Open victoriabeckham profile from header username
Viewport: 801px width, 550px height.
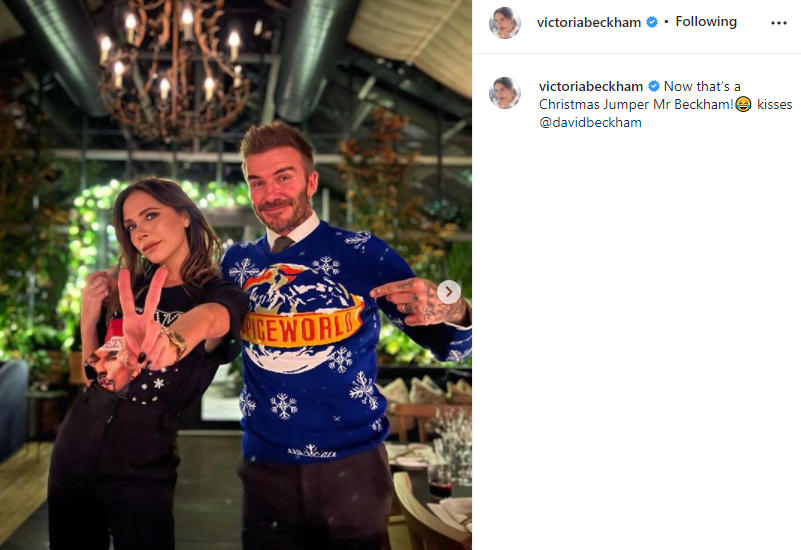(589, 22)
